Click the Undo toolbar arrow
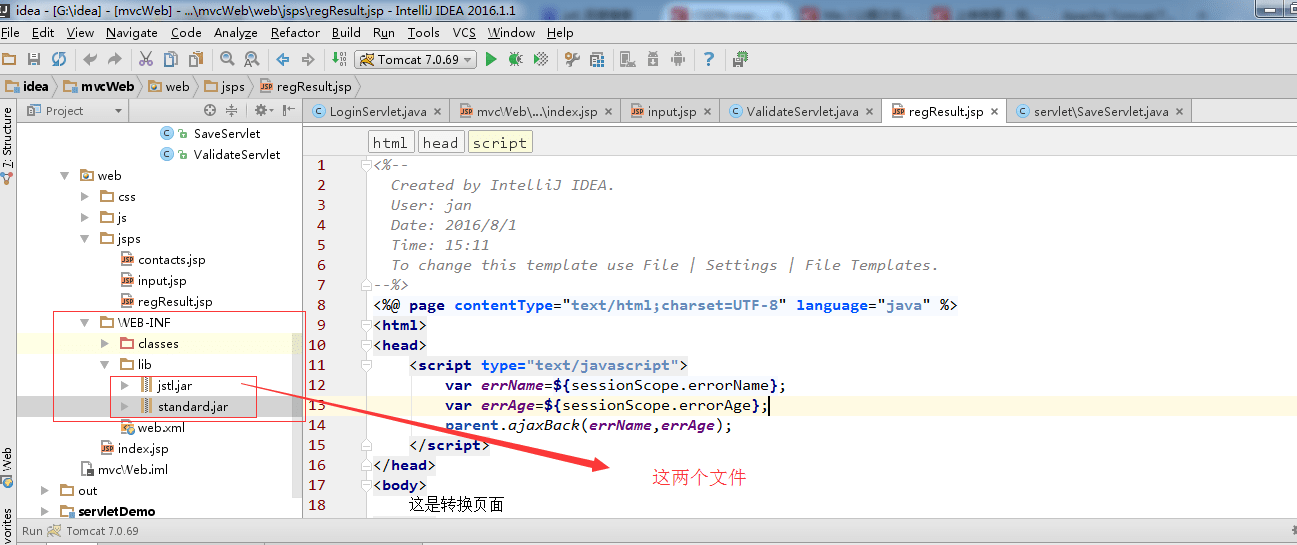1297x545 pixels. pos(90,59)
